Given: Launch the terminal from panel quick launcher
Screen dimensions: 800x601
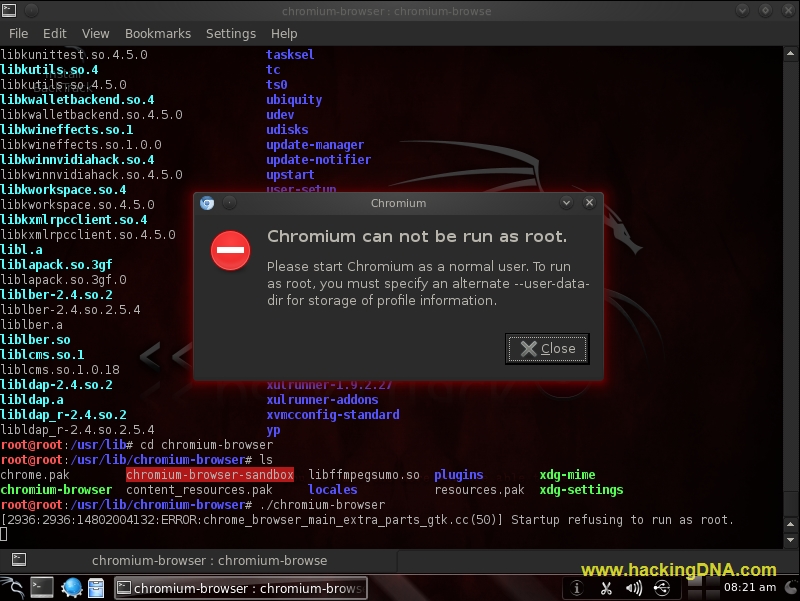Looking at the screenshot, I should [41, 588].
